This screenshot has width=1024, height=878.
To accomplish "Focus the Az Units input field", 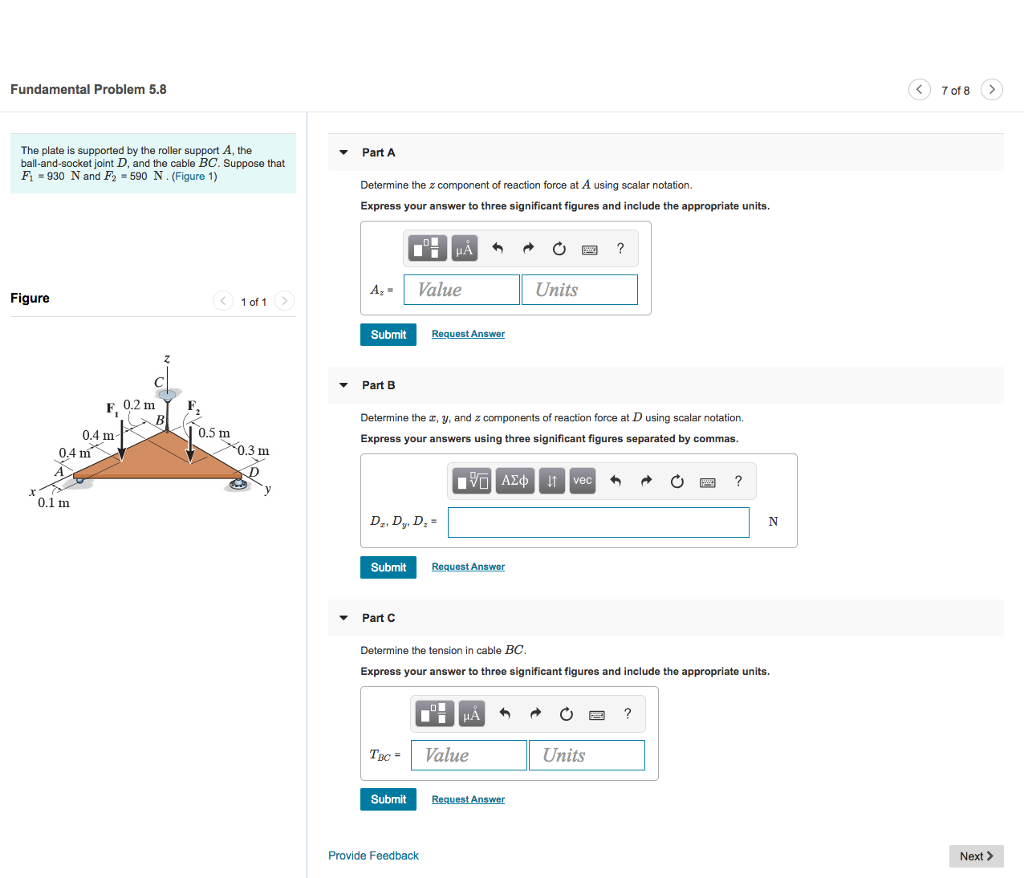I will point(579,289).
